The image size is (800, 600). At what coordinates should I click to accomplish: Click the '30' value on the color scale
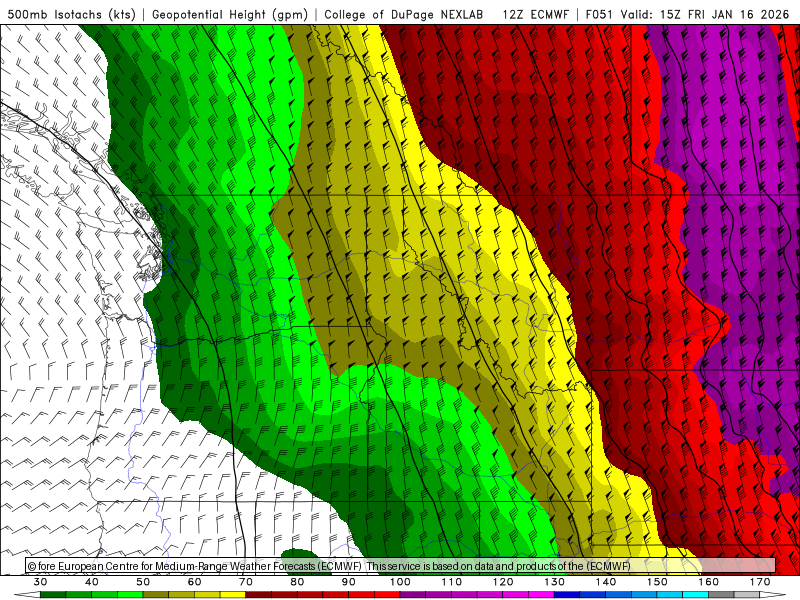[40, 582]
